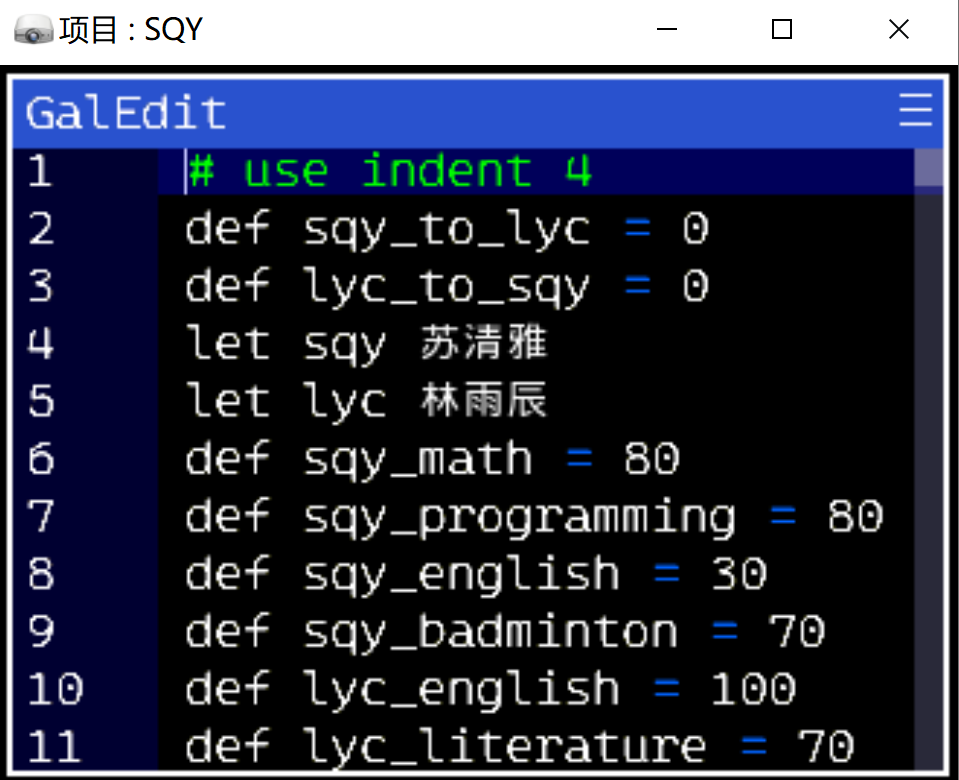
Task: Click the sqy_programming identifier
Action: point(519,518)
